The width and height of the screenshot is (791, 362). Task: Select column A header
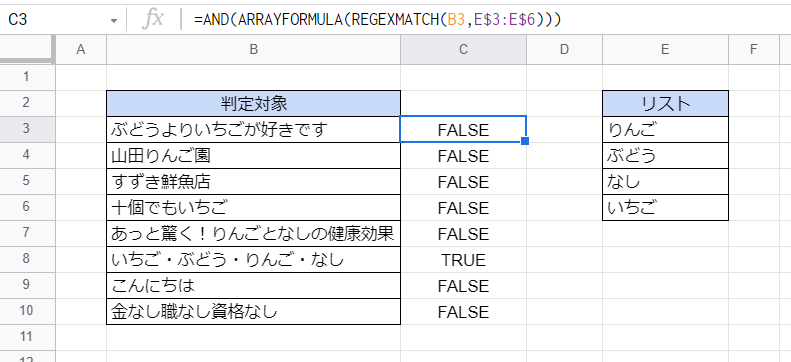point(81,49)
